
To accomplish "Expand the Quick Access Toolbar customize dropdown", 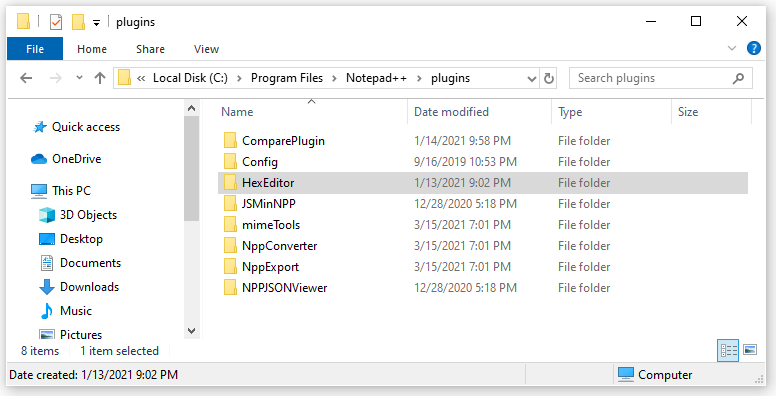I will [x=97, y=22].
